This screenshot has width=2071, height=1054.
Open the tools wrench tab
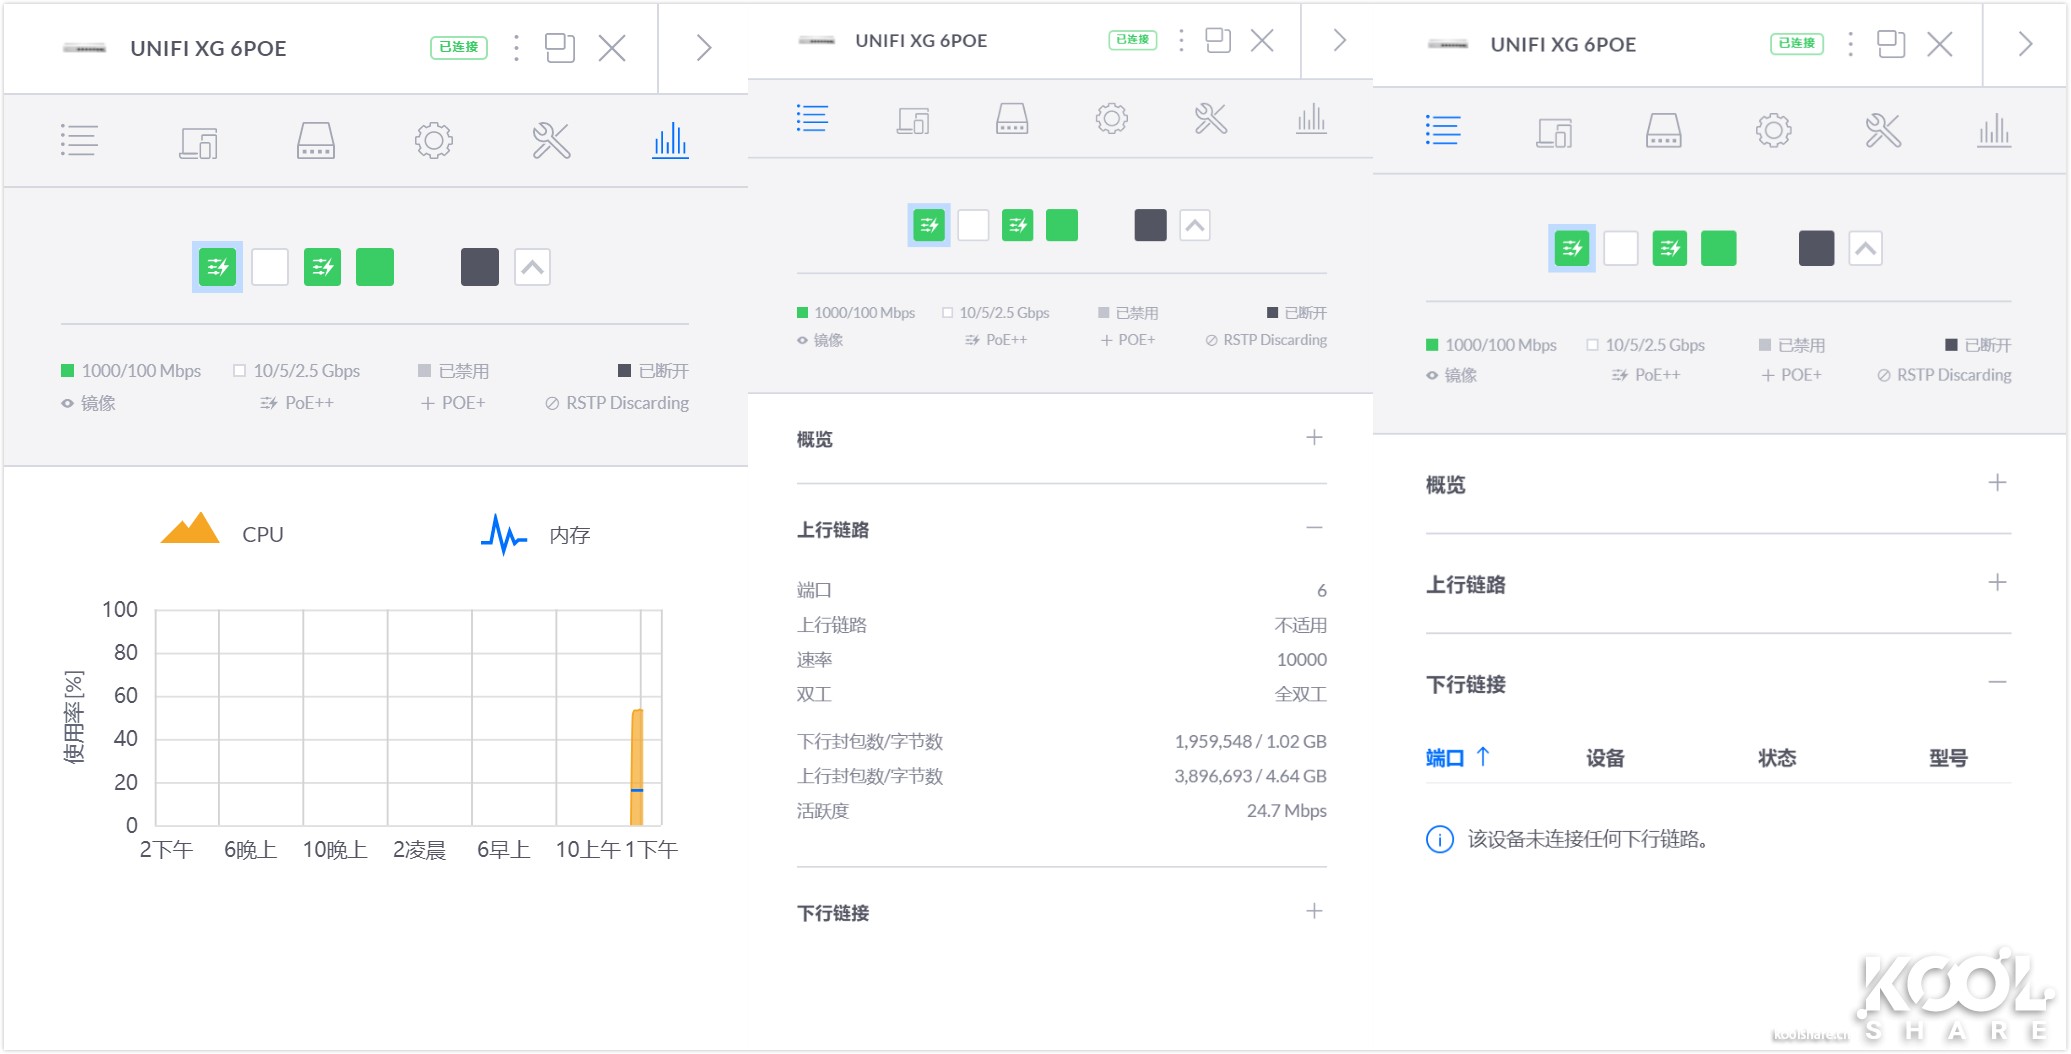[x=553, y=140]
